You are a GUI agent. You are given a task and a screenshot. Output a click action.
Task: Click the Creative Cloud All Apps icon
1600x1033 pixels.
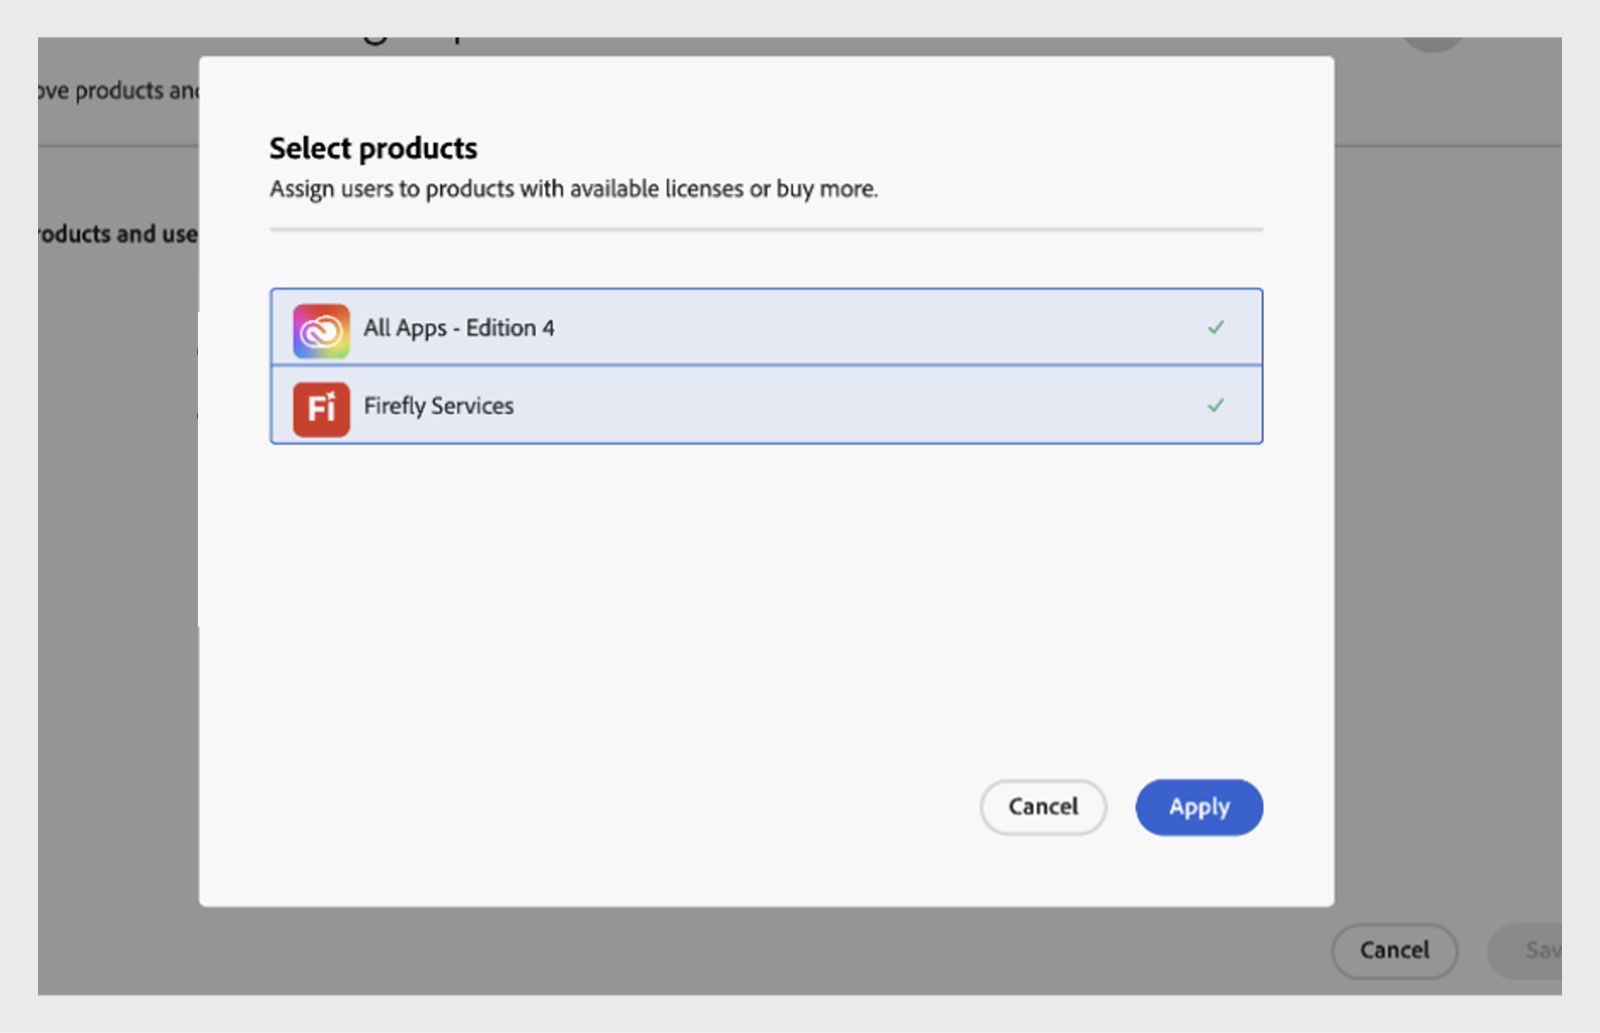[321, 330]
